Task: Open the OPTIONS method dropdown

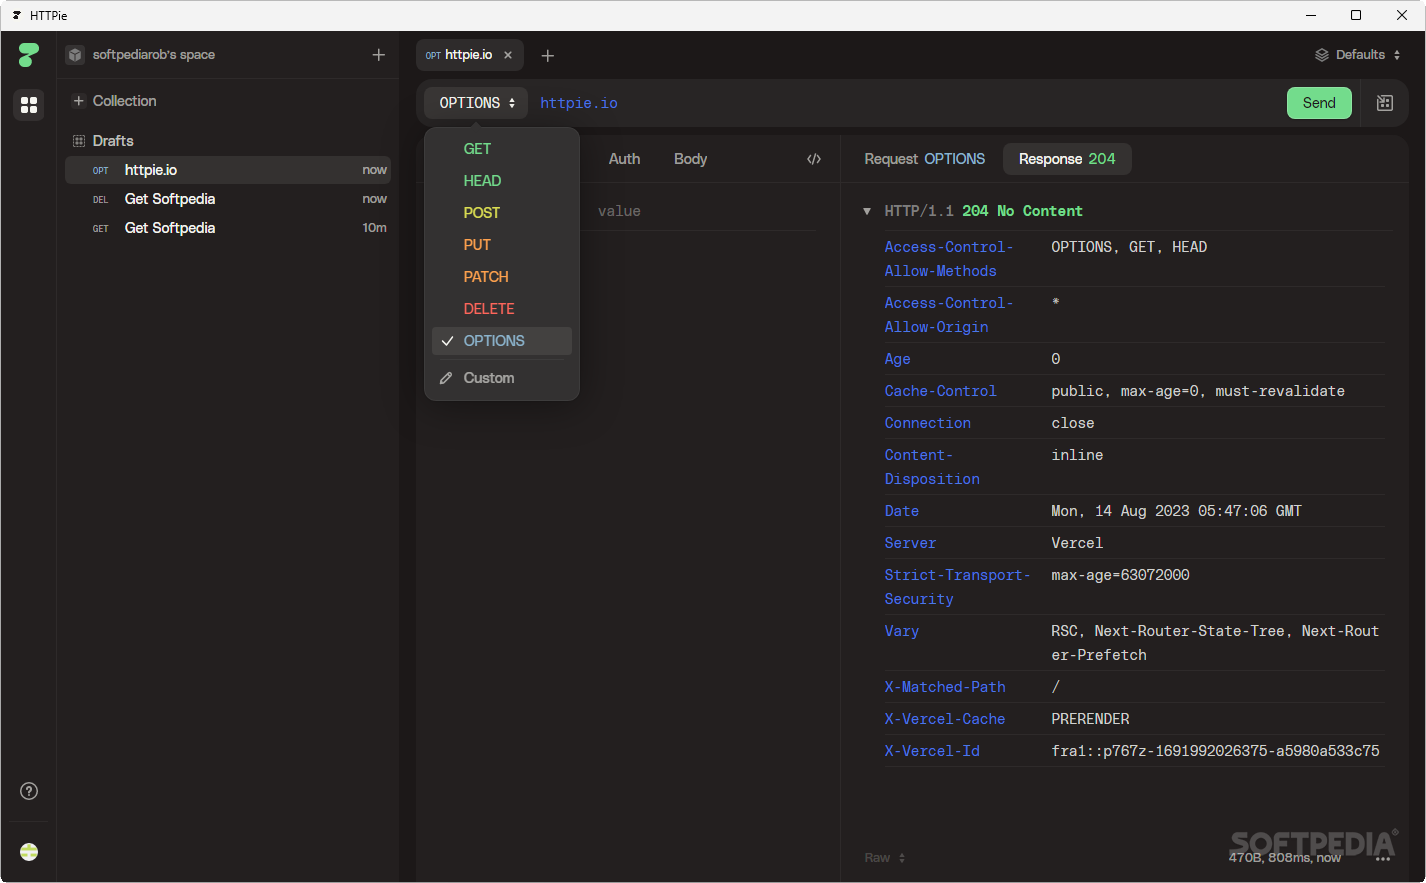Action: pos(477,103)
